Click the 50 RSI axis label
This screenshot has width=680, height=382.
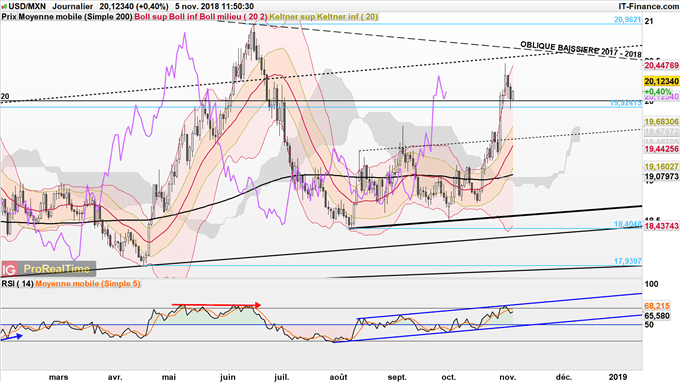(649, 325)
